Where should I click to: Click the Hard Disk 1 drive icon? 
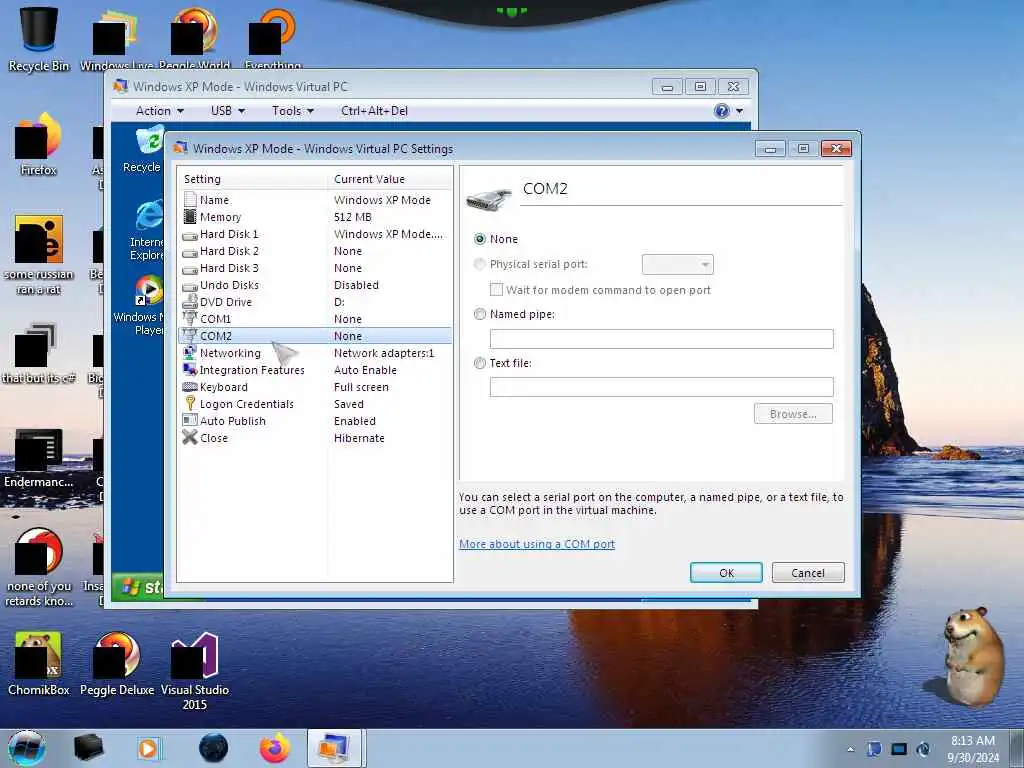(190, 234)
